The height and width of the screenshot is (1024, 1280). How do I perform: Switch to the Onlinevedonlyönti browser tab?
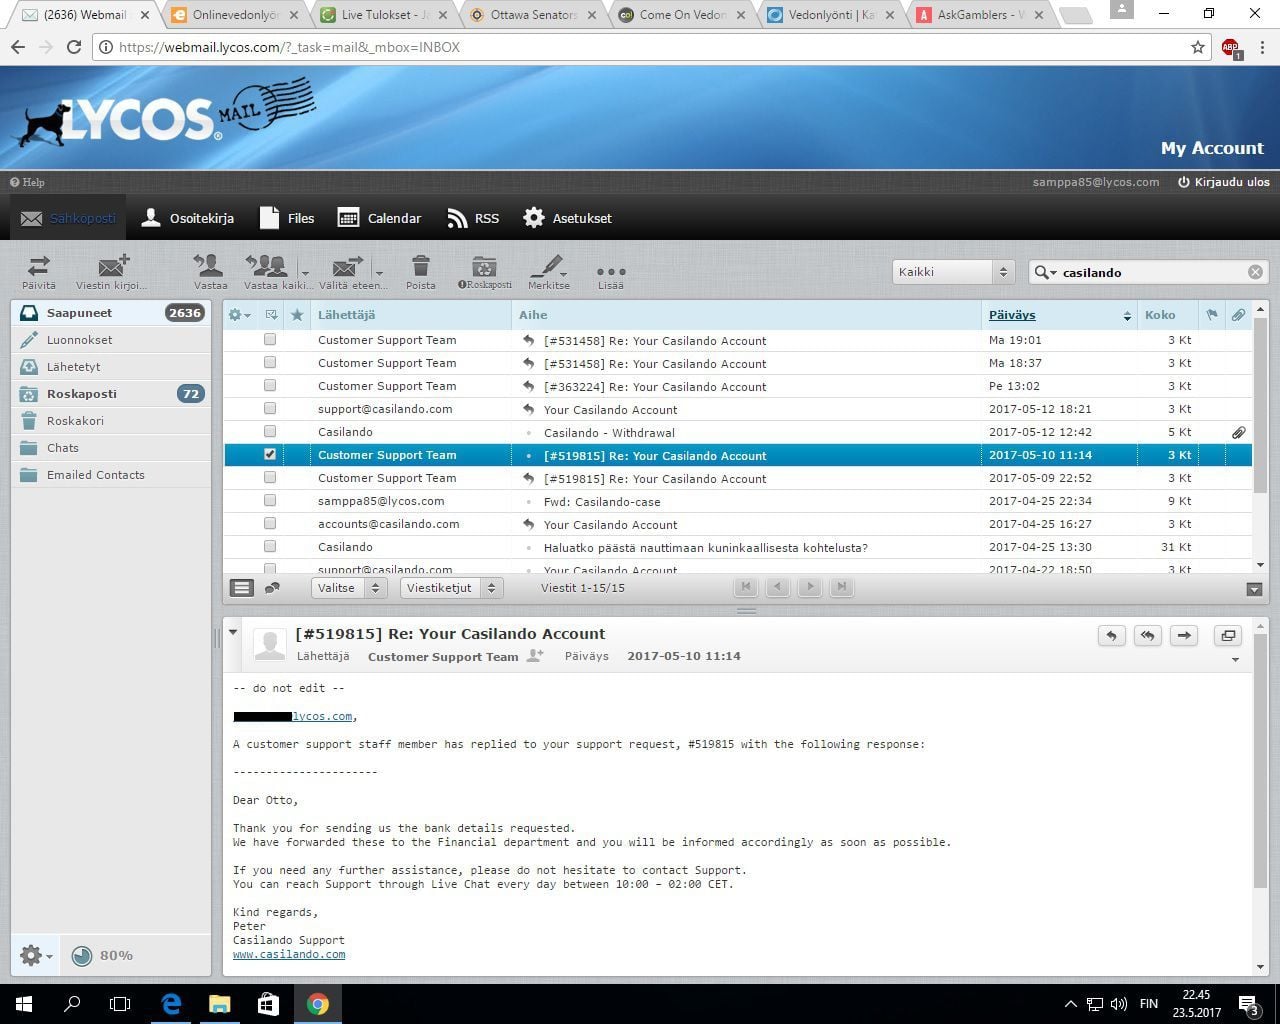(233, 15)
